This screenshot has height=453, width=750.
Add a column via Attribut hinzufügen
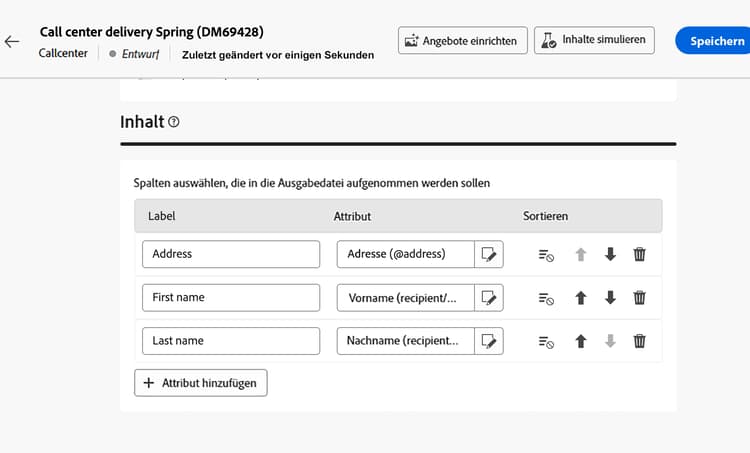pyautogui.click(x=201, y=383)
